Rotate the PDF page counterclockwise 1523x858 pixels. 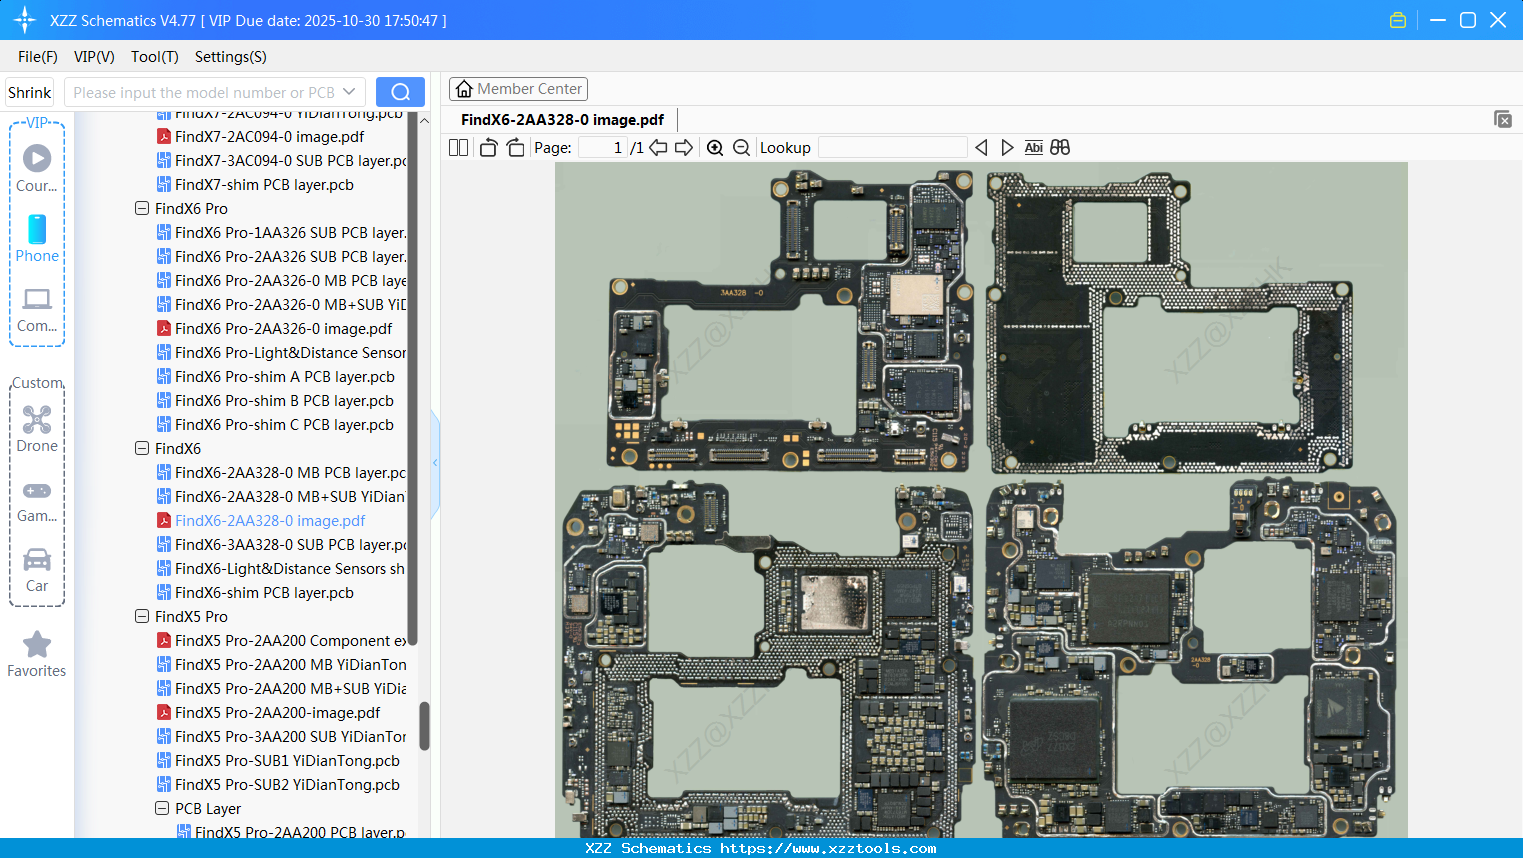point(488,147)
